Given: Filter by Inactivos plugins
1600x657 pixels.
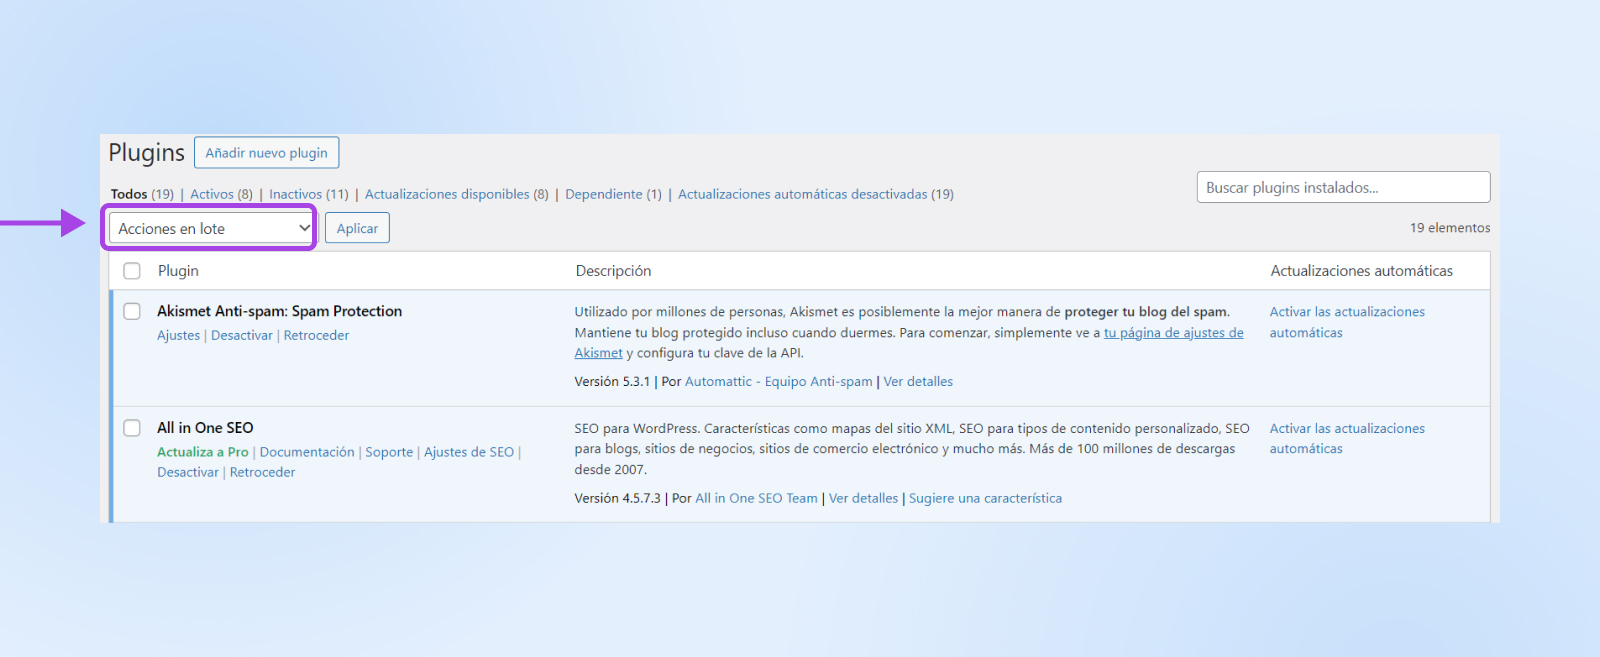Looking at the screenshot, I should click(x=295, y=195).
